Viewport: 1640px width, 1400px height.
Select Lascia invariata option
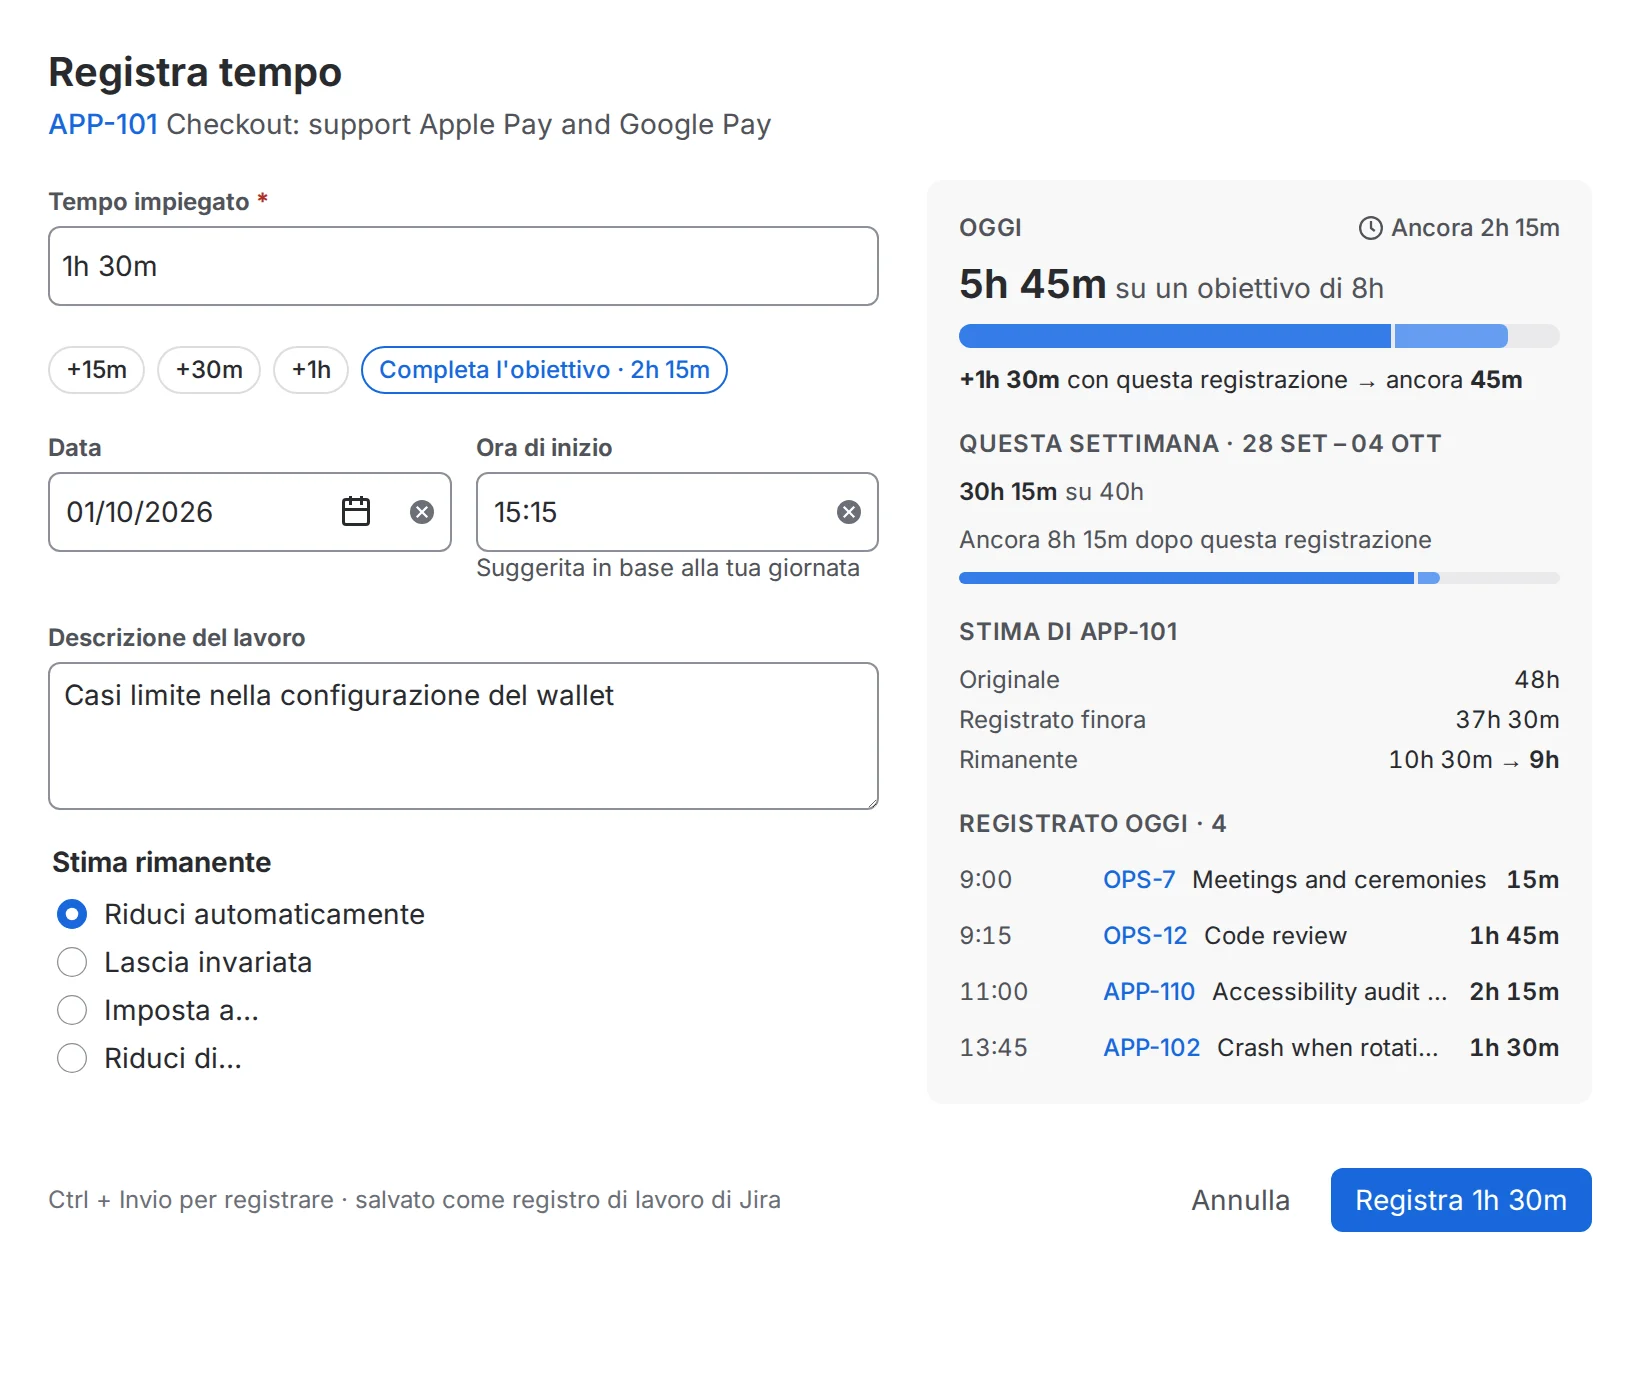coord(72,962)
